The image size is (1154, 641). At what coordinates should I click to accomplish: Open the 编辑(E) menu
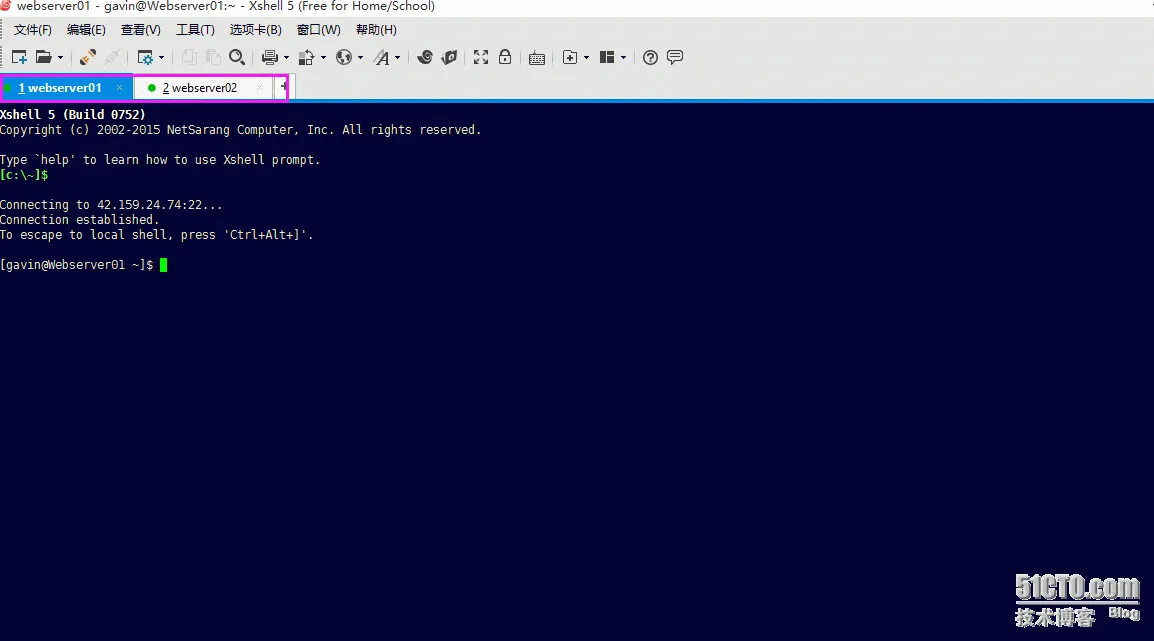point(86,30)
